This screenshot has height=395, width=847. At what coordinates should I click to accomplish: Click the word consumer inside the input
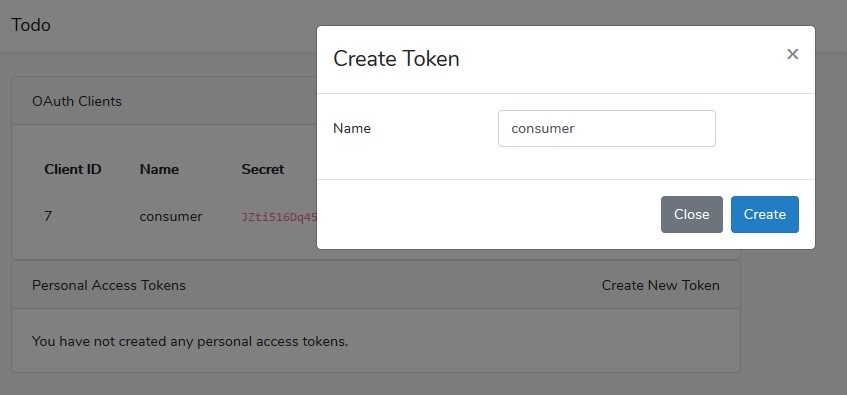click(x=543, y=129)
